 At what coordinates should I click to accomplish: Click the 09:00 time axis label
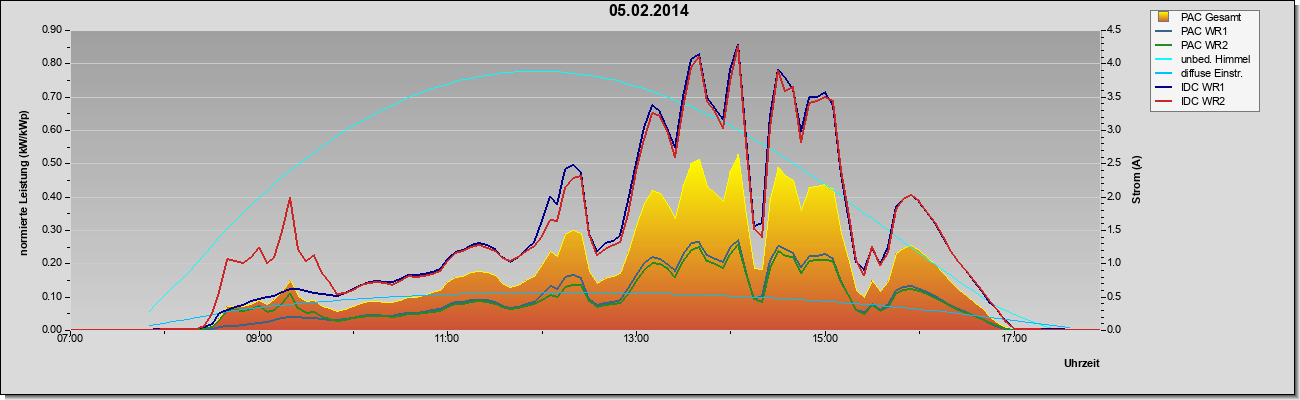(259, 340)
